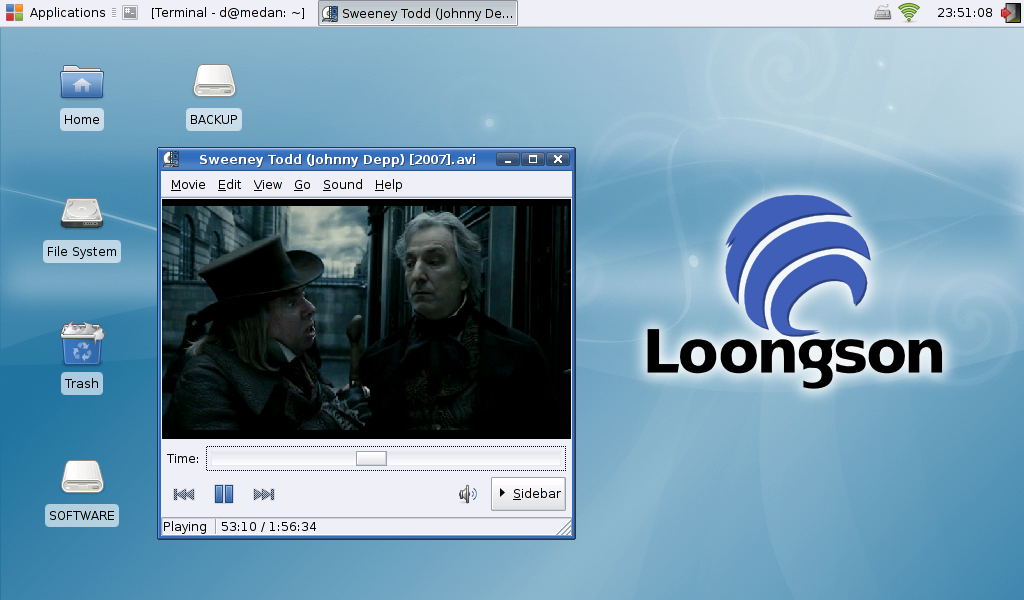1024x600 pixels.
Task: Pause the movie playback
Action: click(x=223, y=494)
